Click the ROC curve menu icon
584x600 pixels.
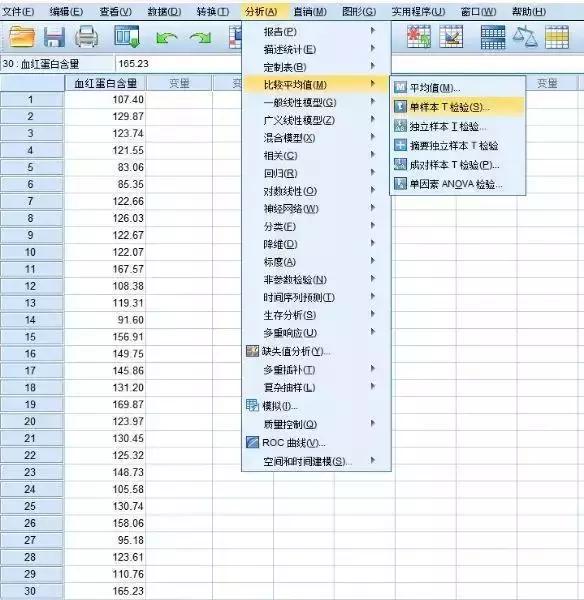tap(252, 442)
